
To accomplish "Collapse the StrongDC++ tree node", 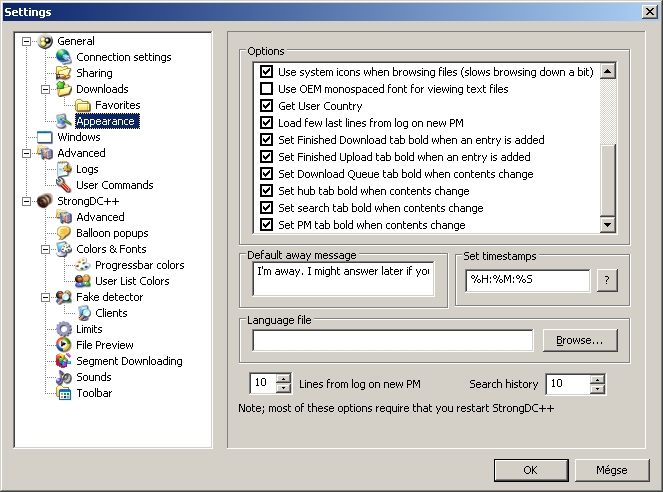I will 26,201.
